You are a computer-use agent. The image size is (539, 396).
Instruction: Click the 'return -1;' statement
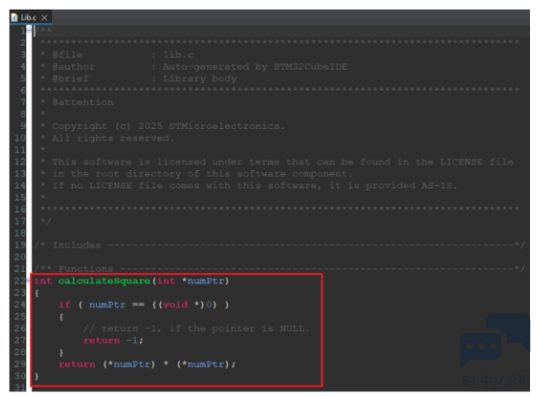(113, 340)
